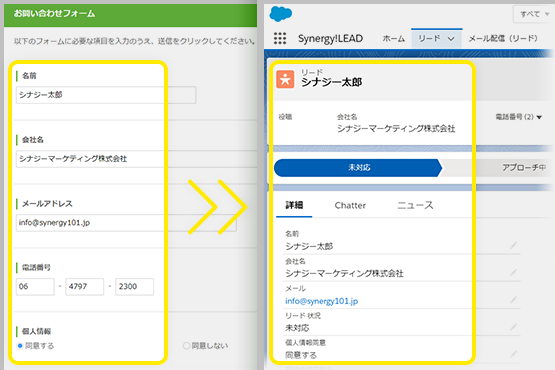Expand the リード tab chevron menu
The width and height of the screenshot is (555, 370).
[451, 39]
